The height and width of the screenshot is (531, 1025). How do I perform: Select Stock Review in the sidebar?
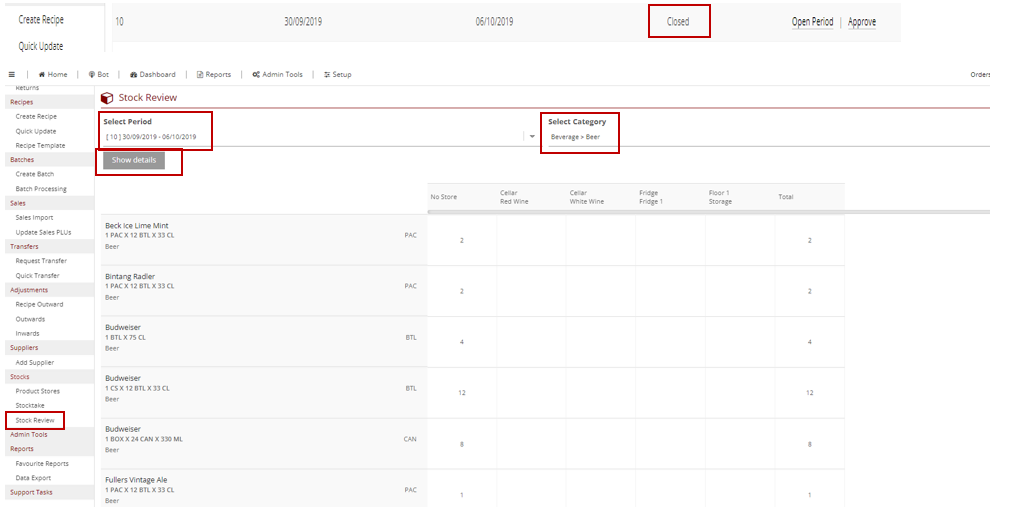[x=35, y=420]
